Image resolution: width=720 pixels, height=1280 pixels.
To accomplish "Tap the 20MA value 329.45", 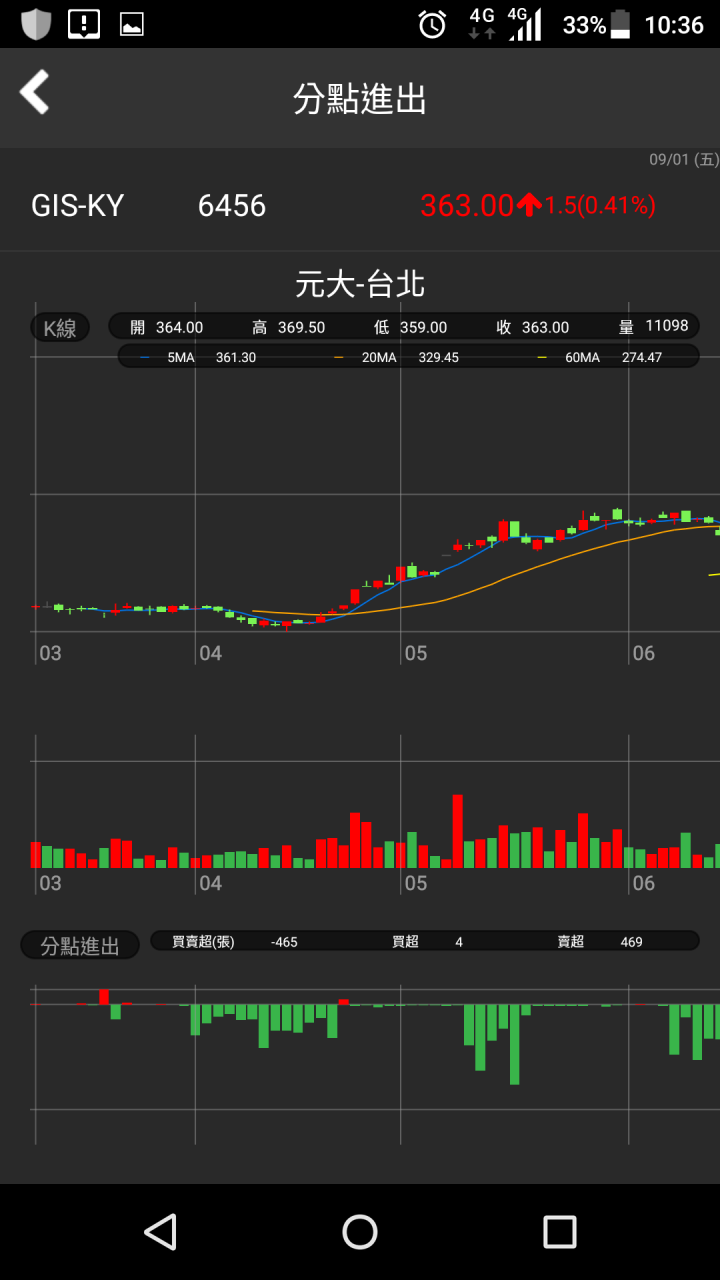I will 438,357.
